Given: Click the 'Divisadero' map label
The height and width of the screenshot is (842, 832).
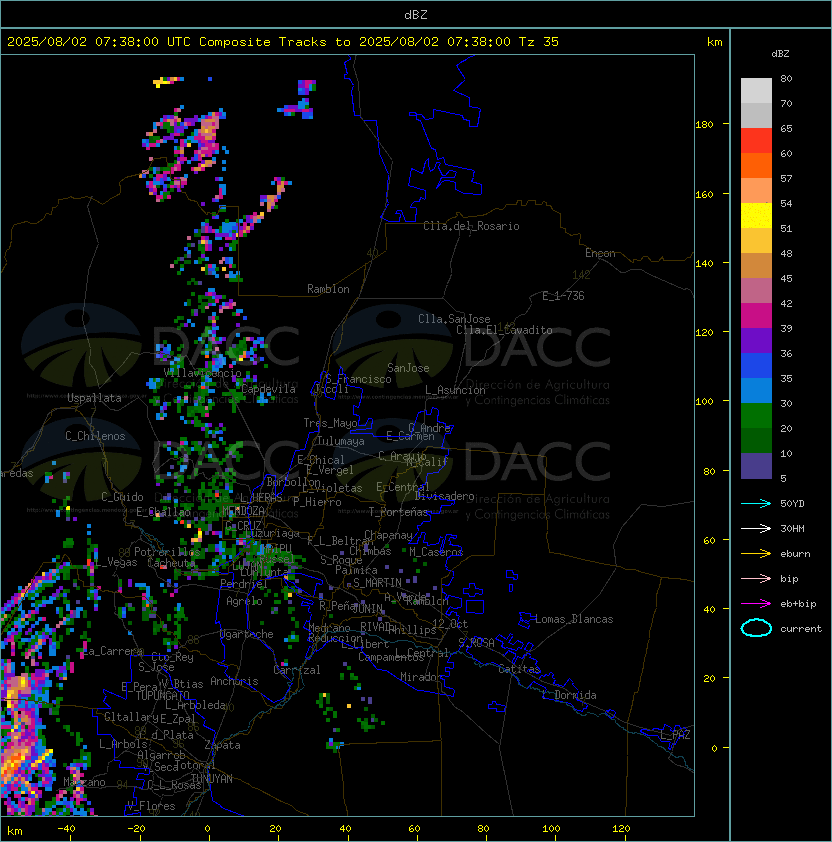Looking at the screenshot, I should [444, 496].
